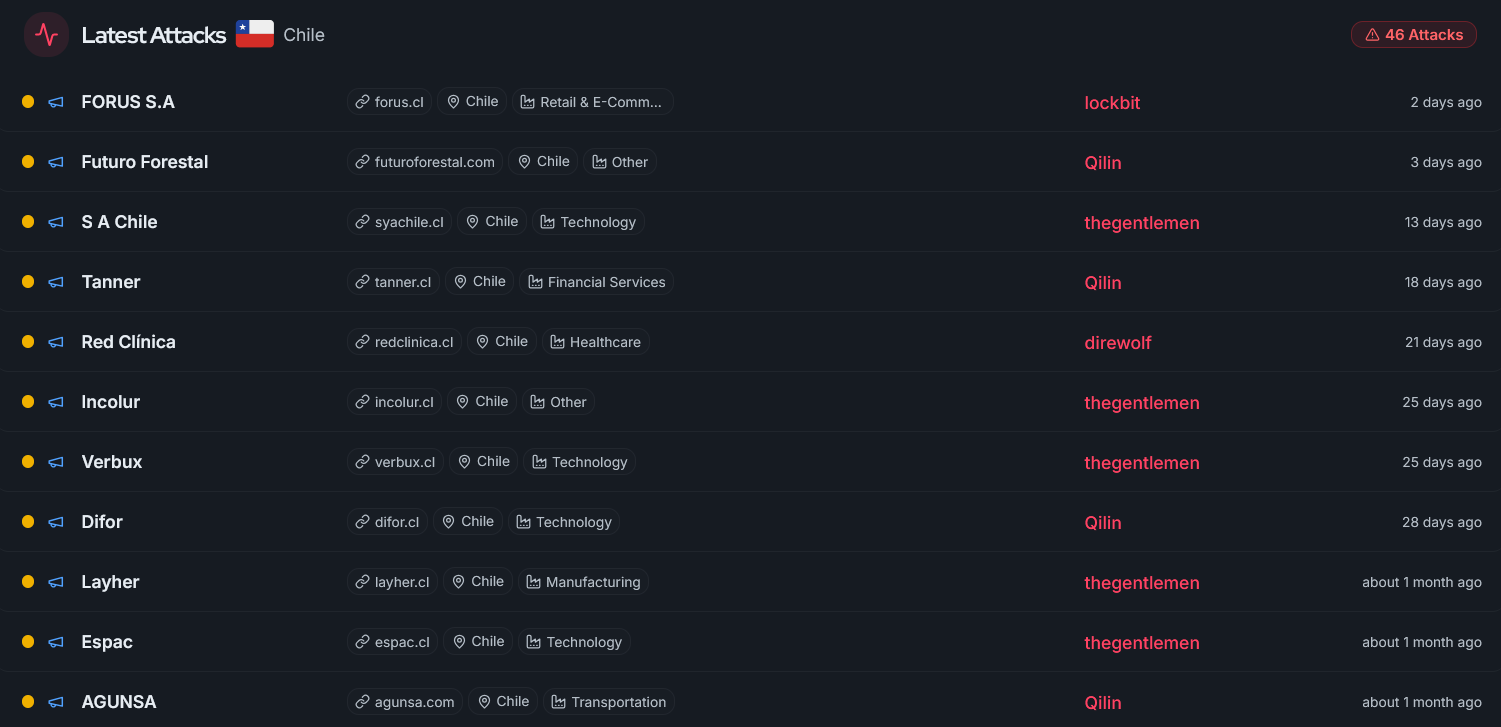Click the megaphone icon next to Difor
This screenshot has height=727, width=1501.
pos(56,522)
